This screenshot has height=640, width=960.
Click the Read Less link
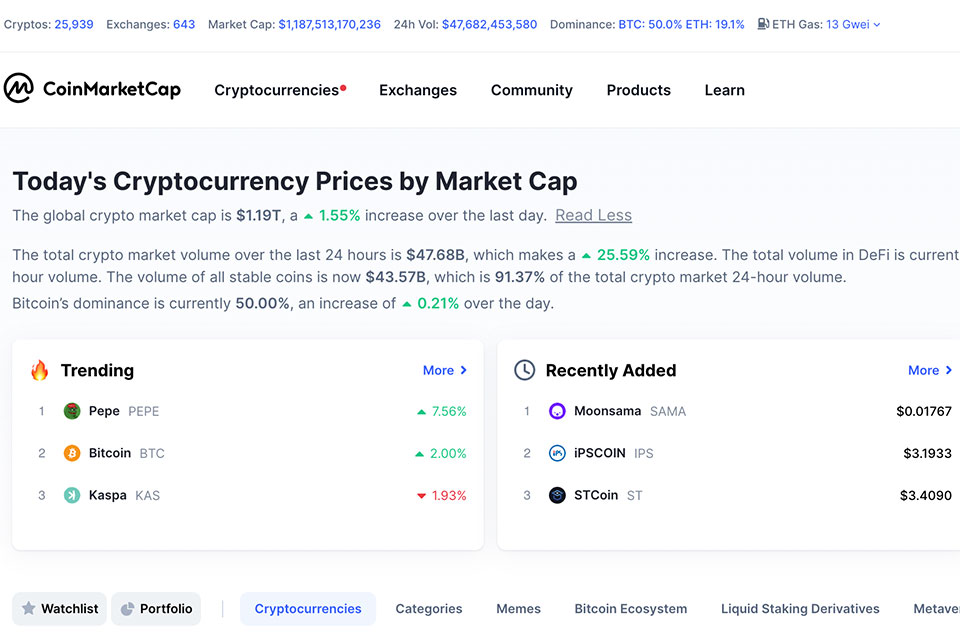coord(593,215)
